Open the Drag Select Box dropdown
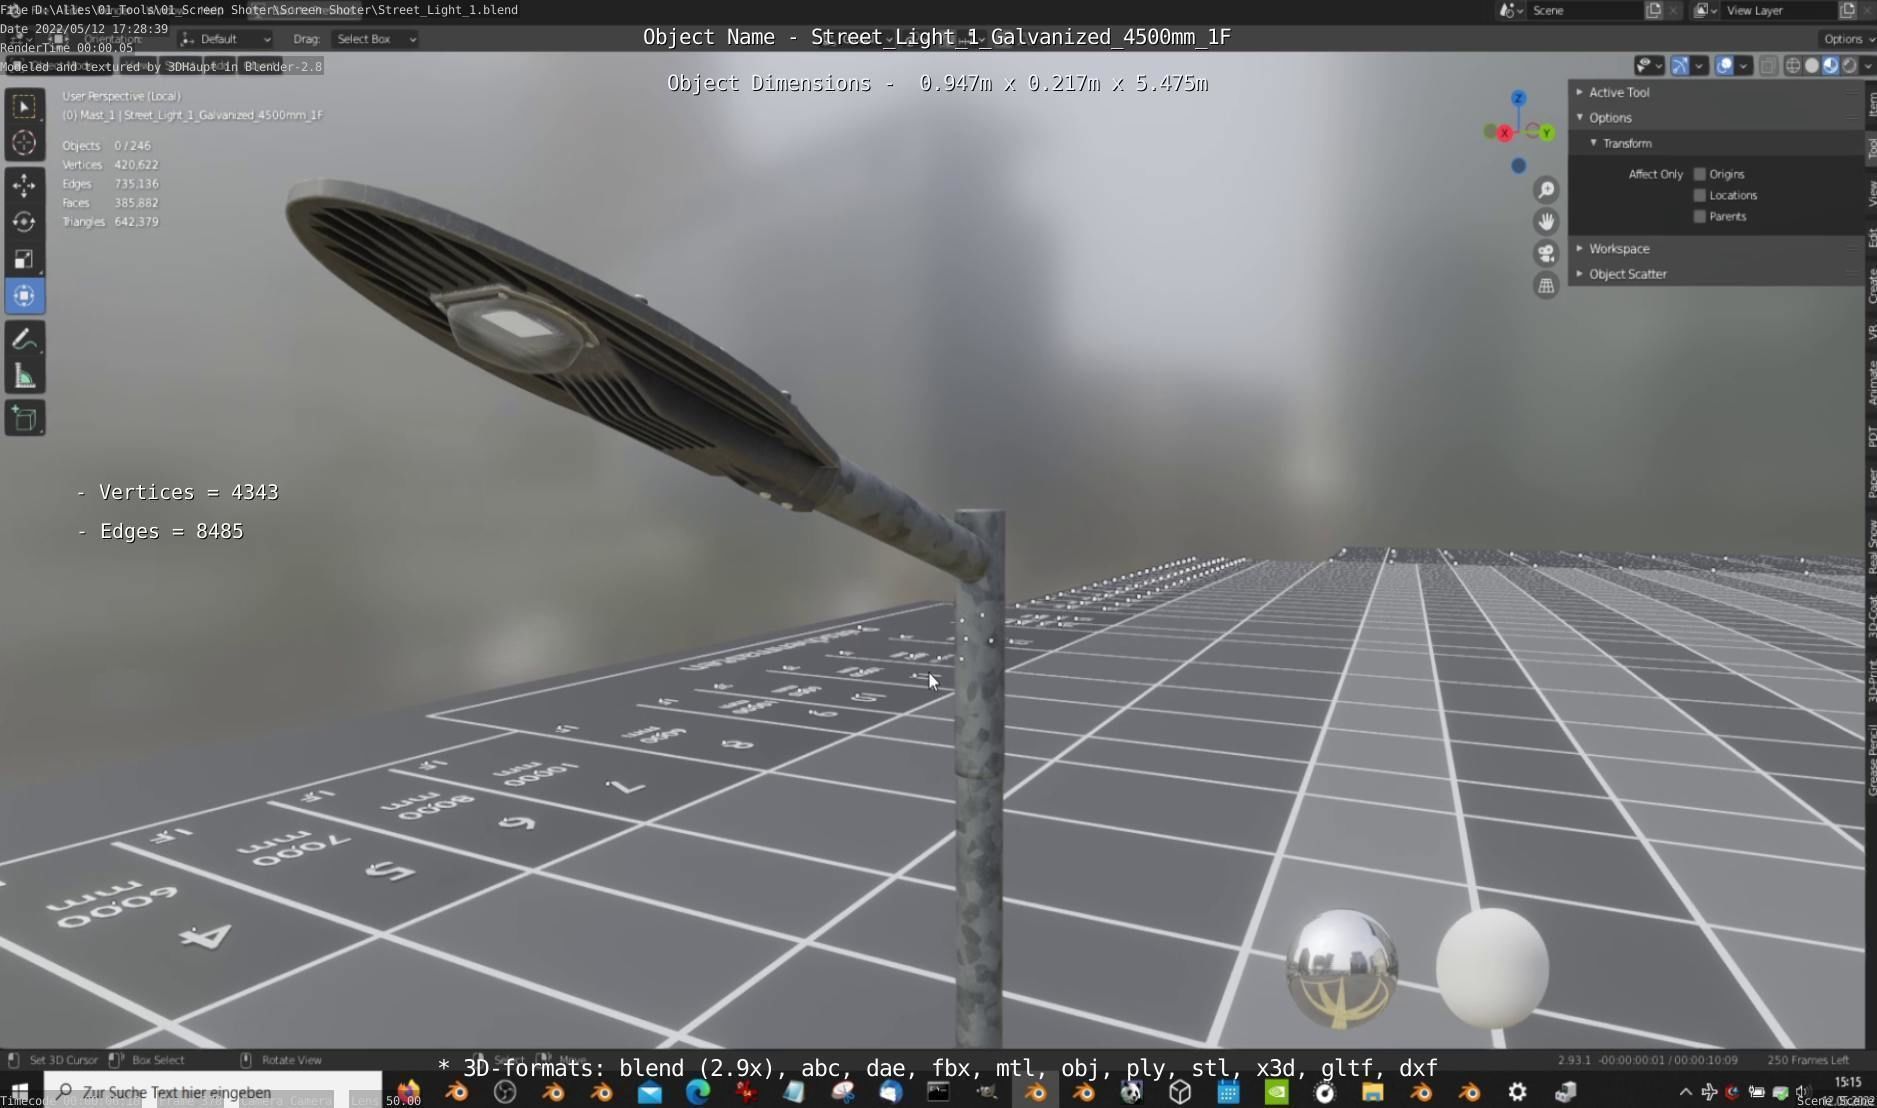Screen dimensions: 1877x1108 [375, 39]
